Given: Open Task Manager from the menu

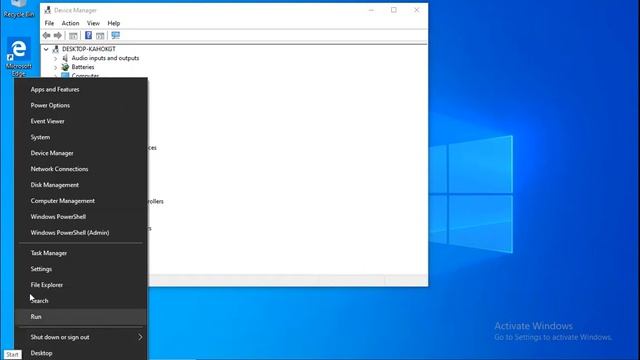Looking at the screenshot, I should [x=81, y=253].
